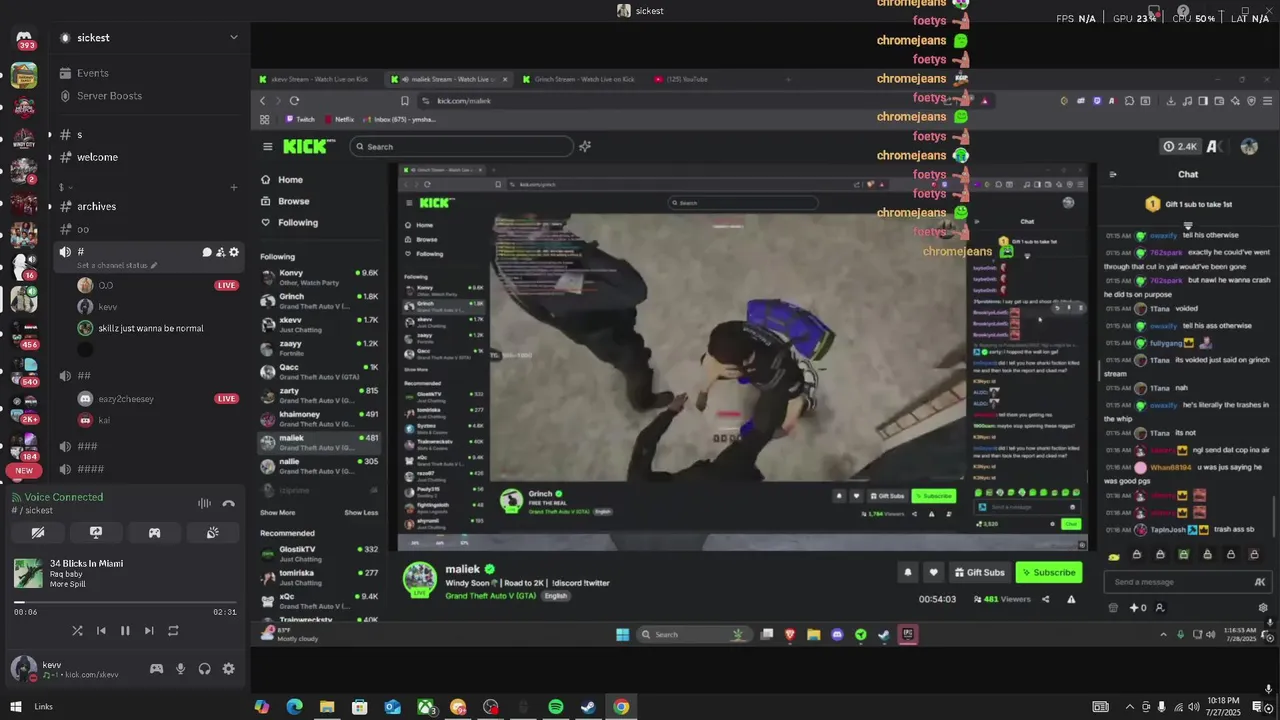
Task: Click kevv's avatar in the user panel
Action: [23, 669]
